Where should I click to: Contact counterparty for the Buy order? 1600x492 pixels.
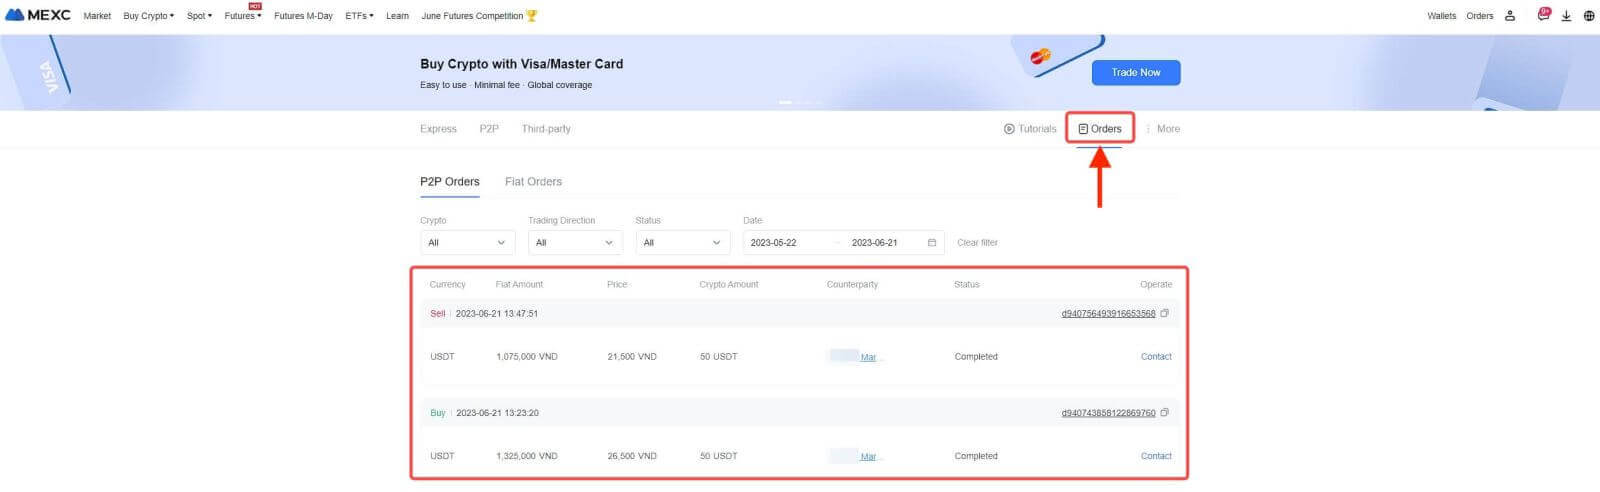coord(1156,456)
